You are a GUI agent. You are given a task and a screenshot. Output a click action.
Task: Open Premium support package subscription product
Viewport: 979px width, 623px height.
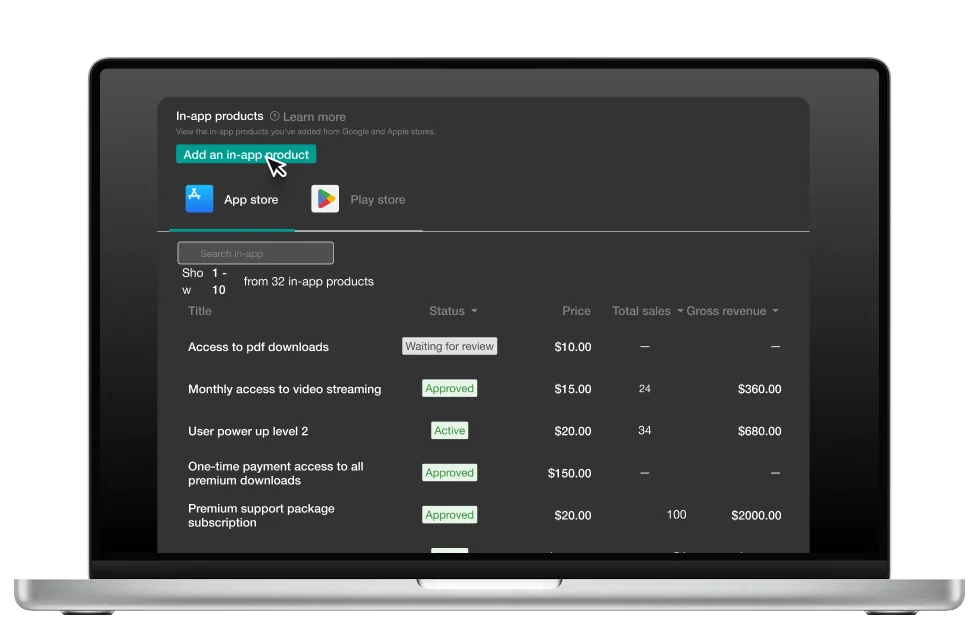261,515
